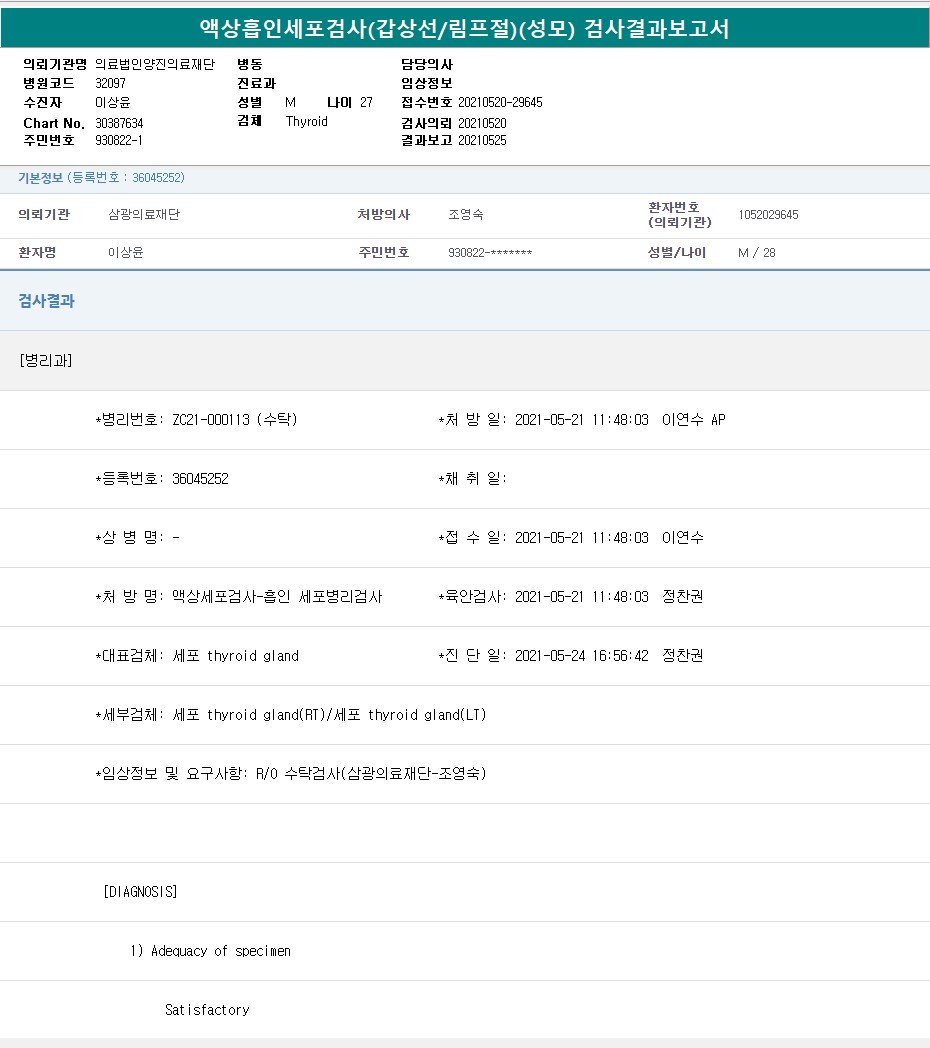This screenshot has height=1048, width=930.
Task: Select the 성별/나이 value M / 28
Action: pyautogui.click(x=756, y=253)
